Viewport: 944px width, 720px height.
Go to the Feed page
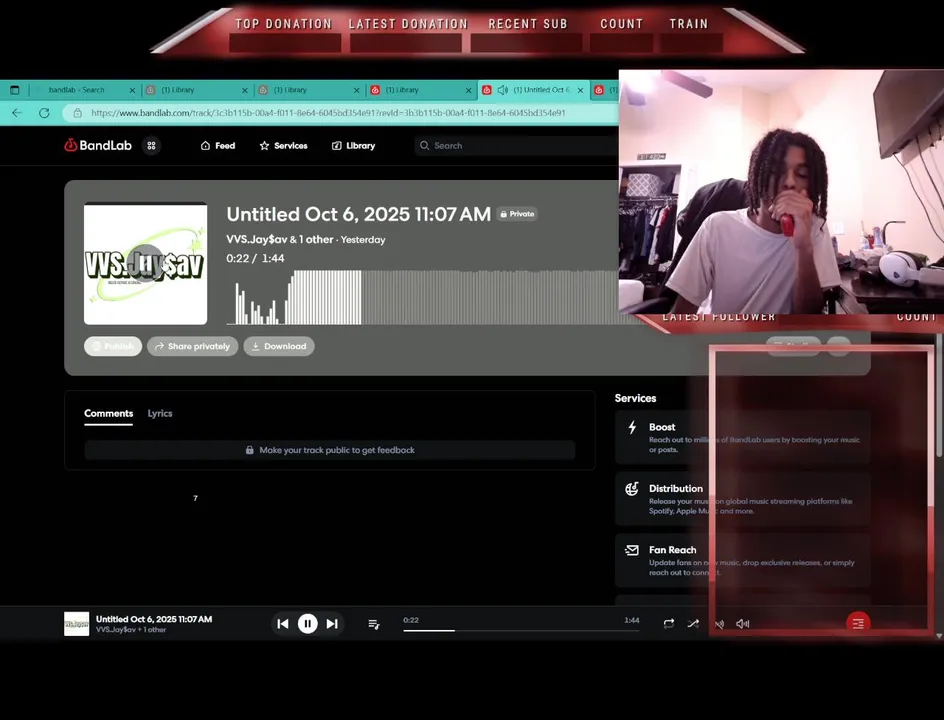218,146
